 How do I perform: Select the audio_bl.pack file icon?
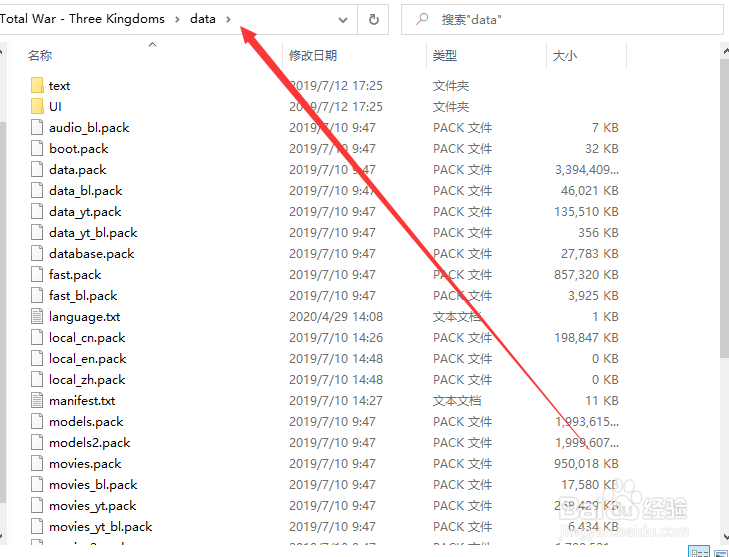(x=37, y=127)
